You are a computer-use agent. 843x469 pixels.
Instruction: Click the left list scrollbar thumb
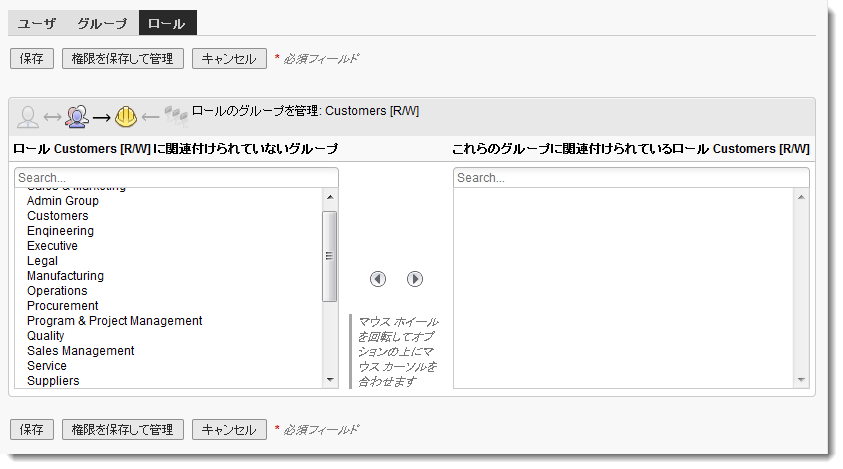(330, 256)
